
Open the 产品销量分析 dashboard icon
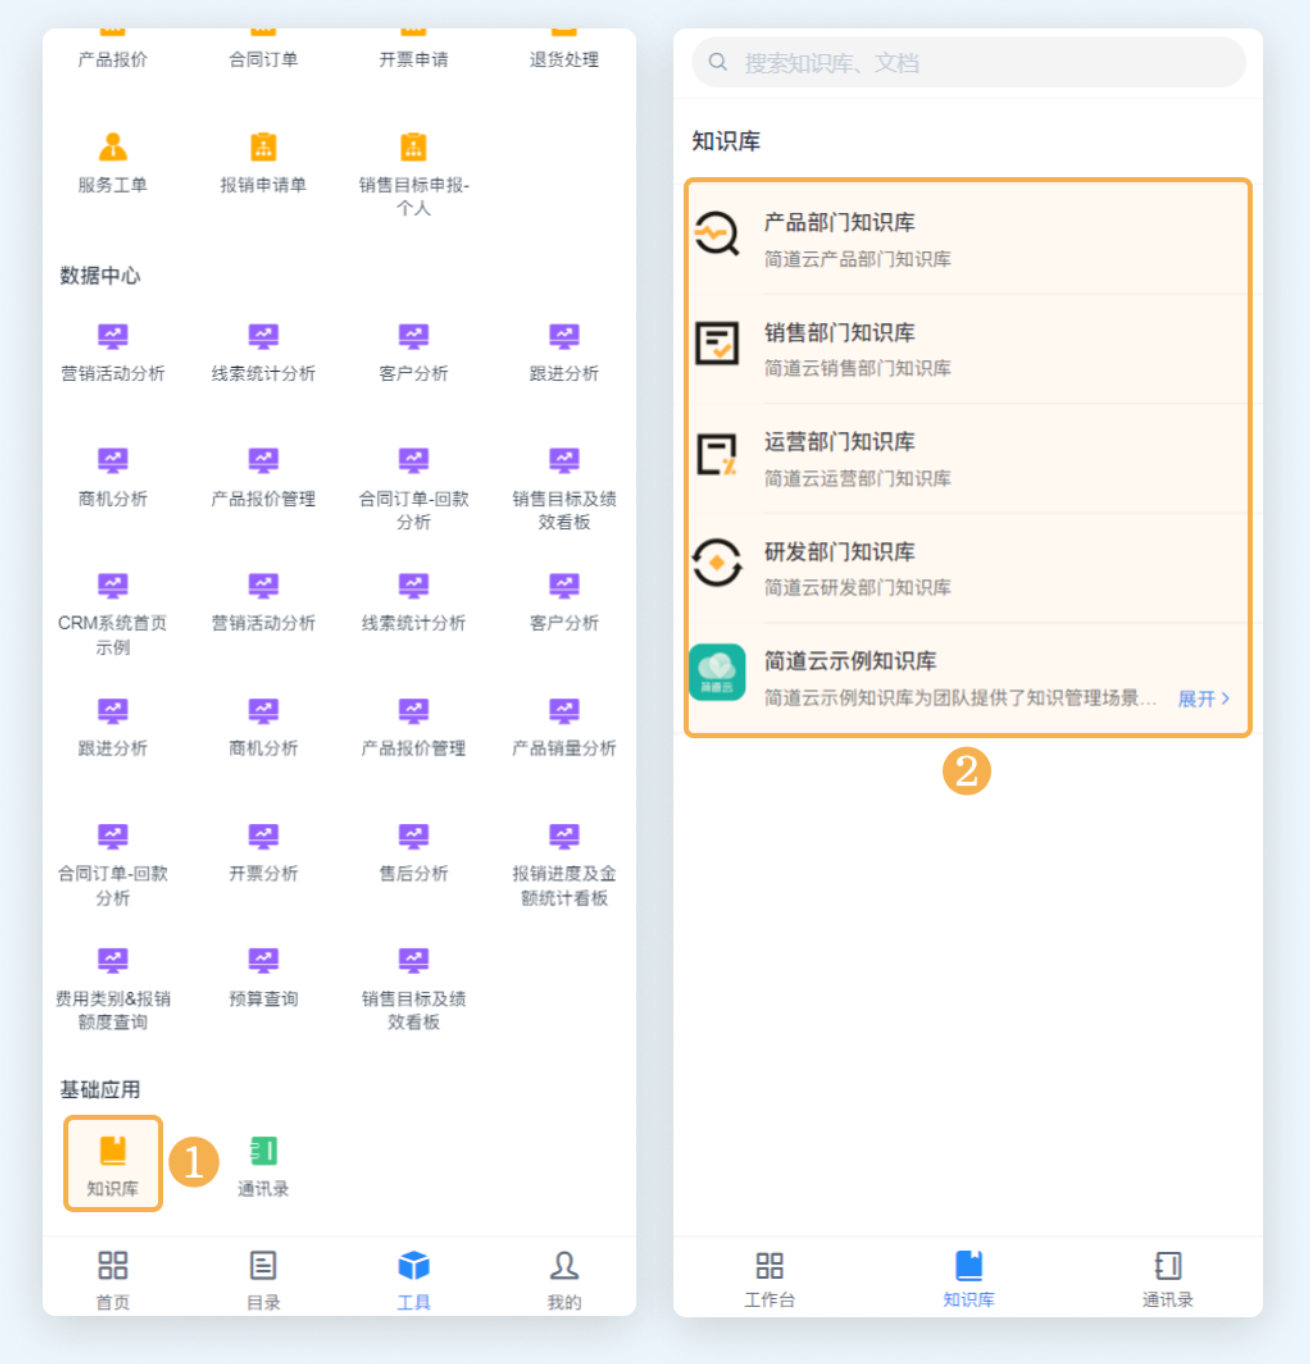(564, 710)
